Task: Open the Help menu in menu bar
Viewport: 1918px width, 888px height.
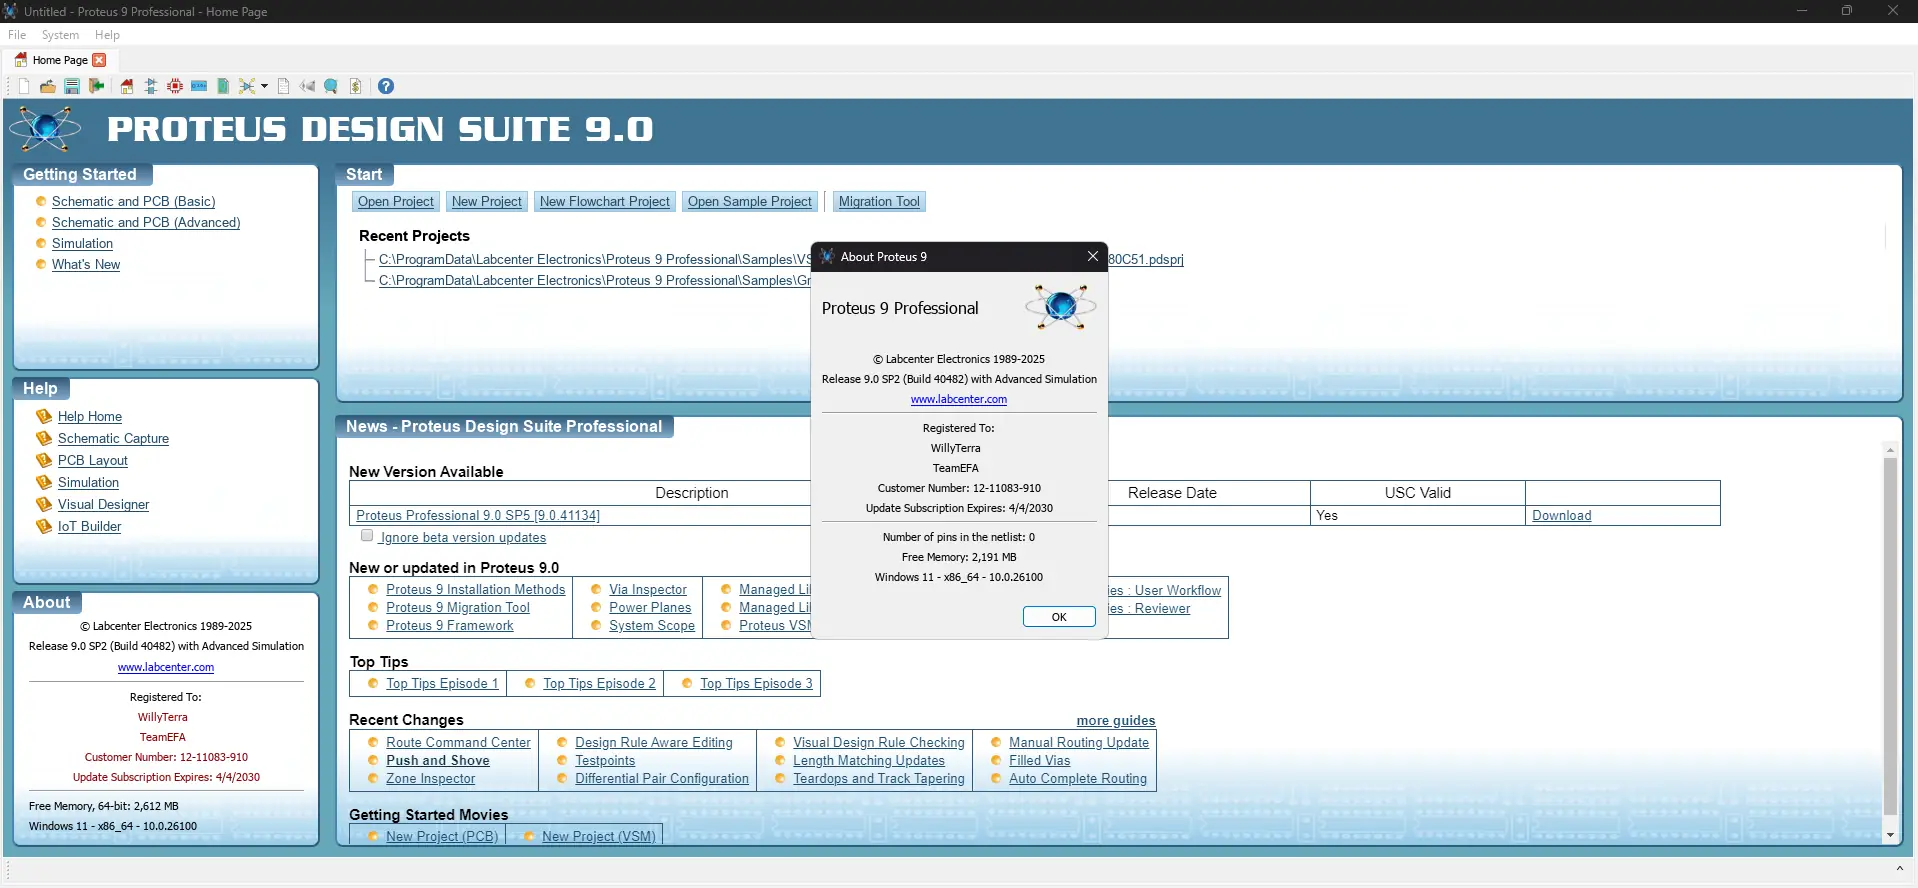Action: [x=107, y=35]
